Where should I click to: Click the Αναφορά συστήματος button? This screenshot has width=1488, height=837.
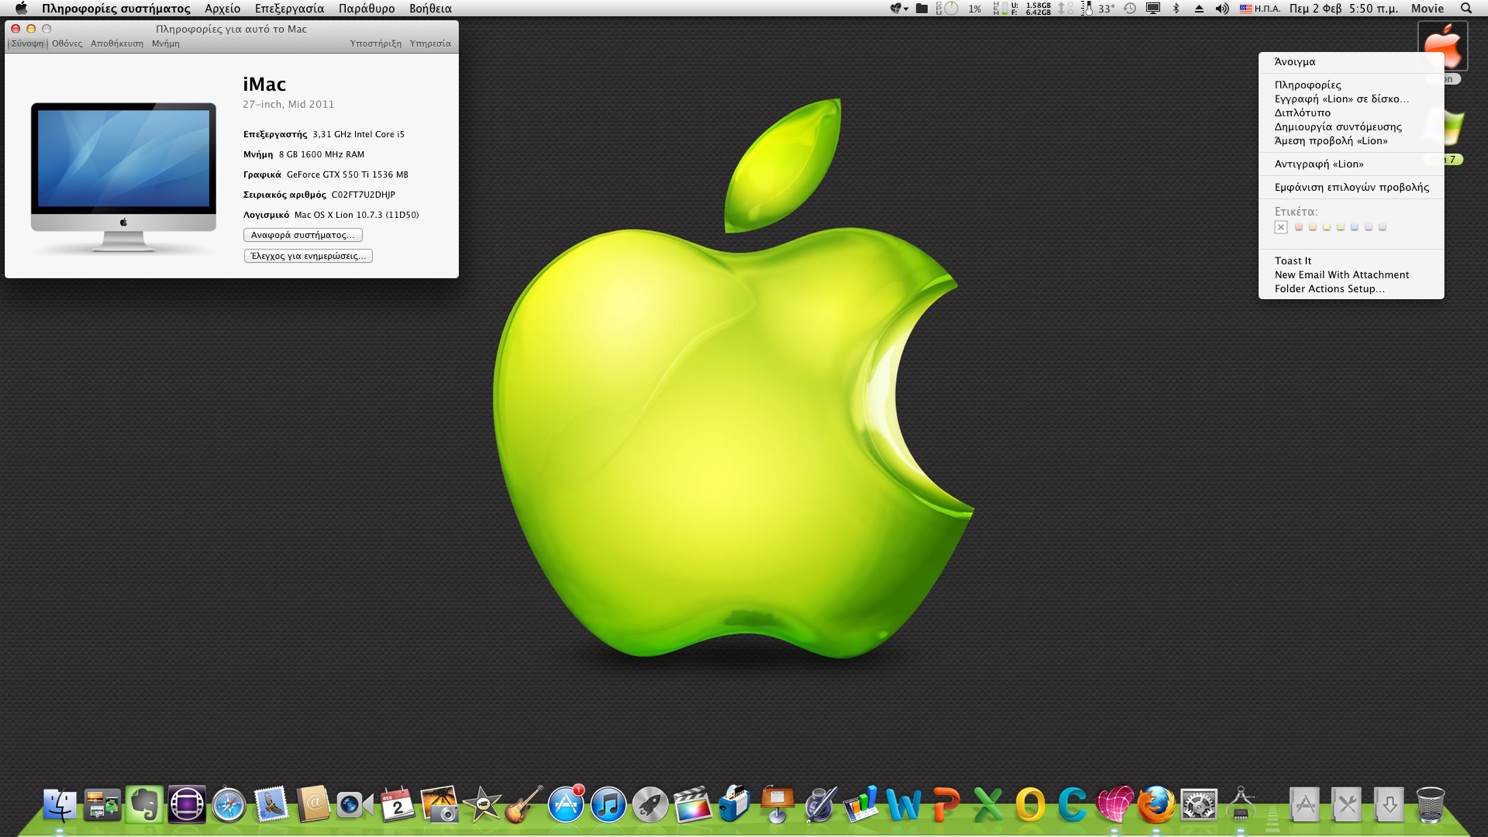point(303,235)
